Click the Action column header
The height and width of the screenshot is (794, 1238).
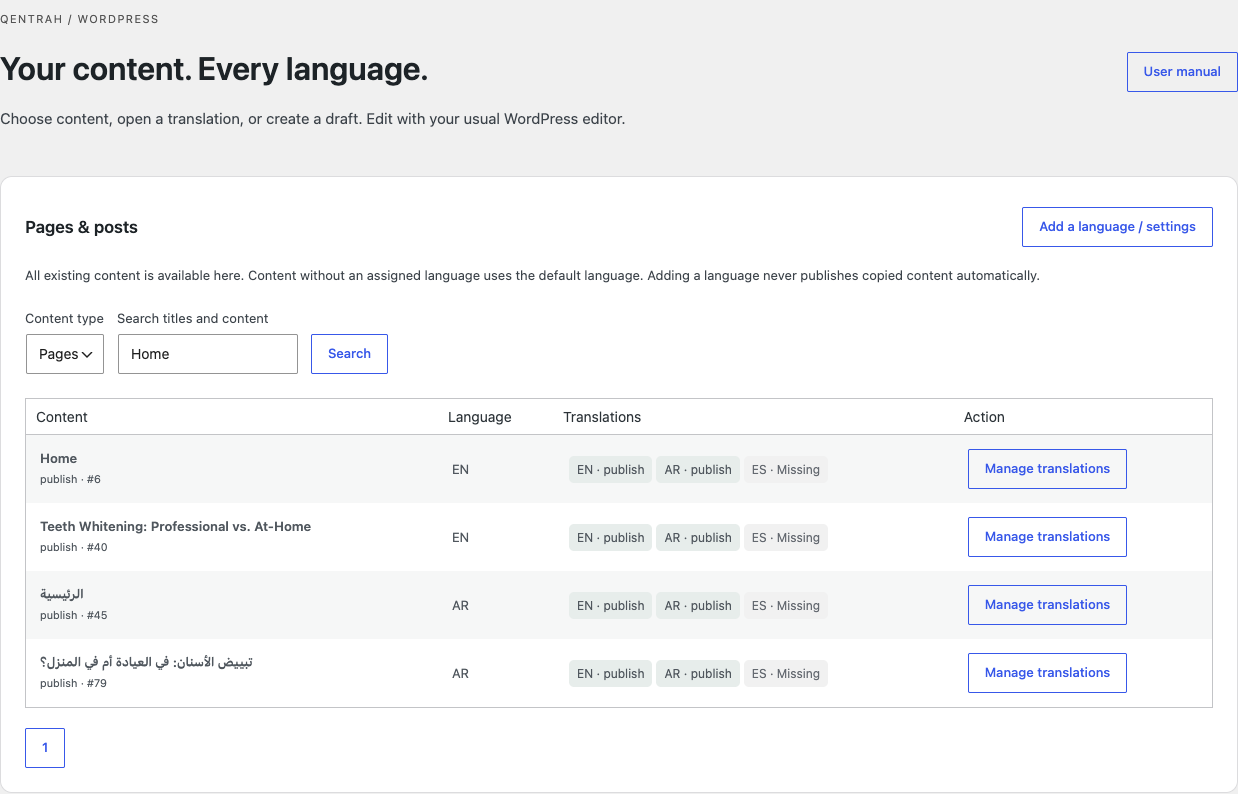pyautogui.click(x=984, y=417)
